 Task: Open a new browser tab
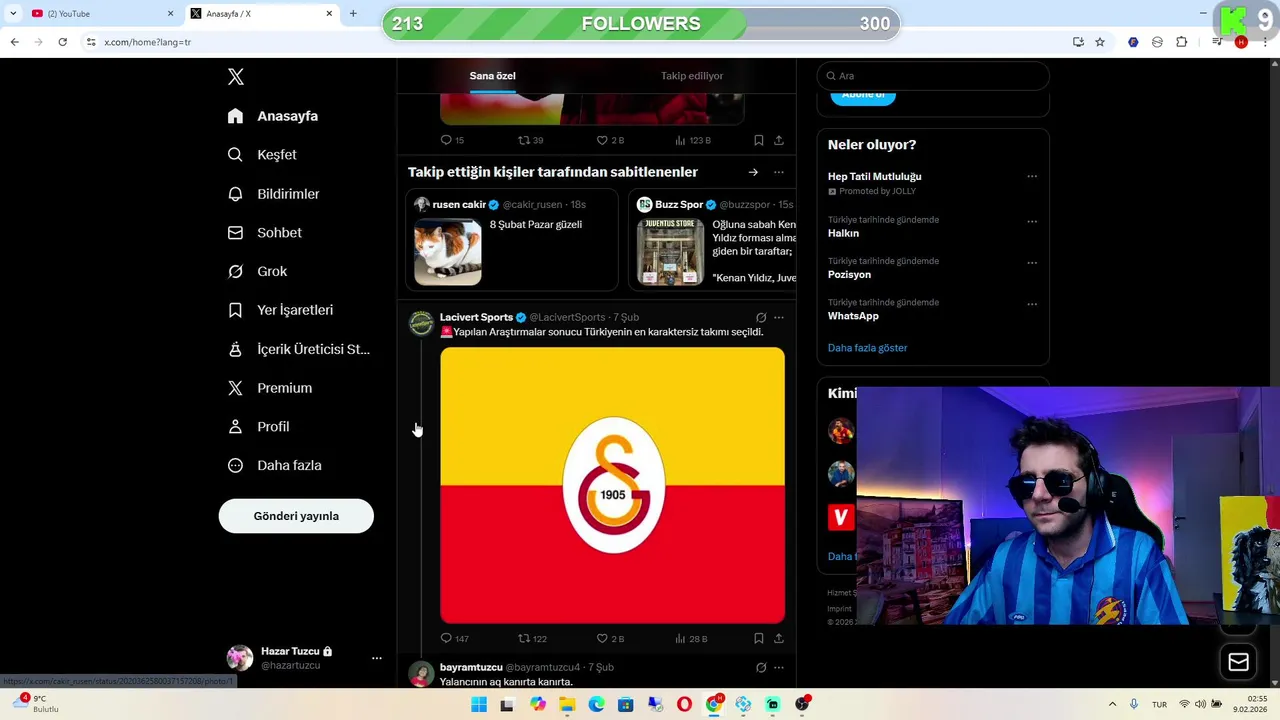pyautogui.click(x=353, y=14)
